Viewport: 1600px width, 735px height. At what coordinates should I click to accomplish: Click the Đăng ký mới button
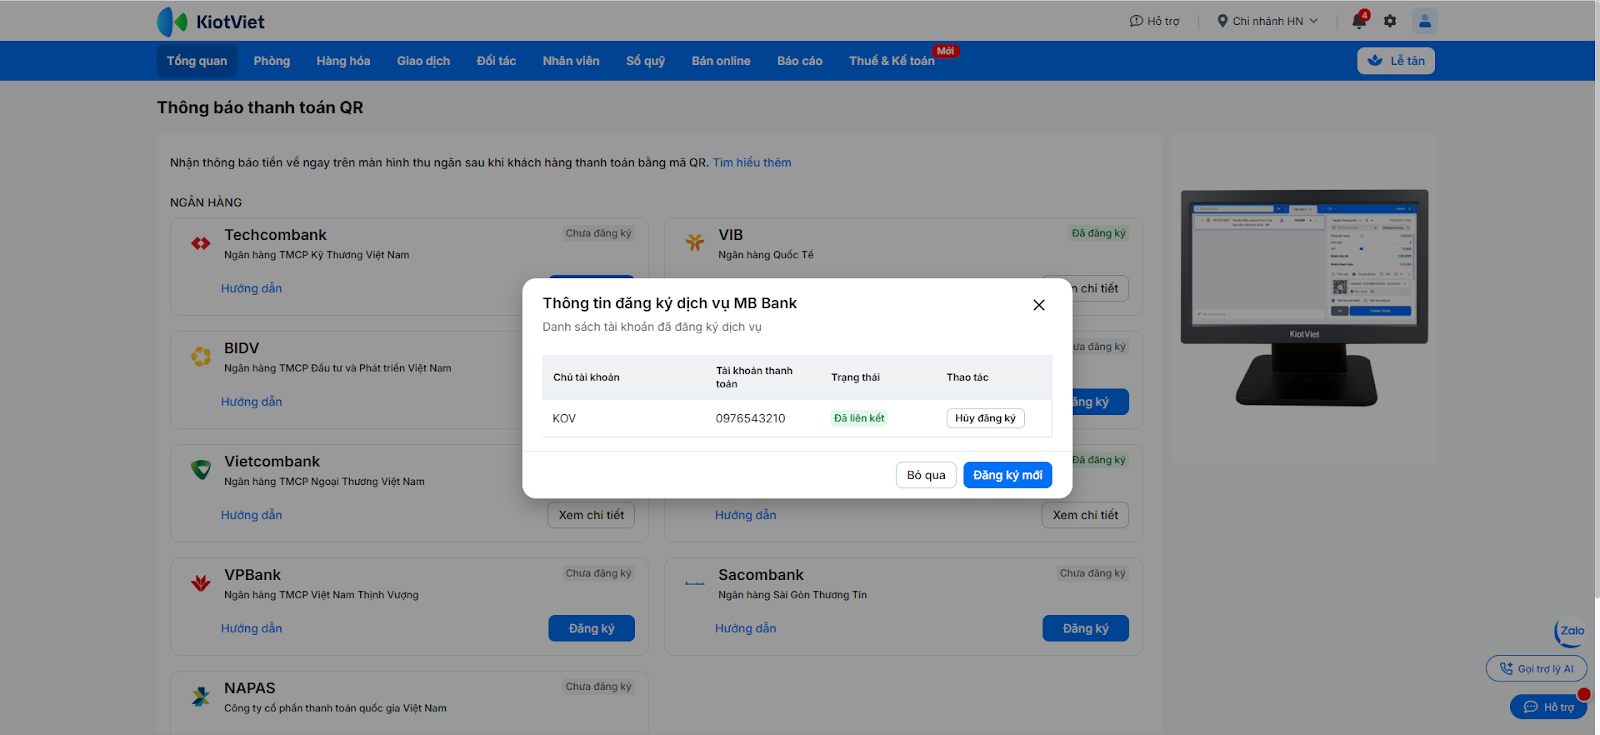(x=1007, y=475)
